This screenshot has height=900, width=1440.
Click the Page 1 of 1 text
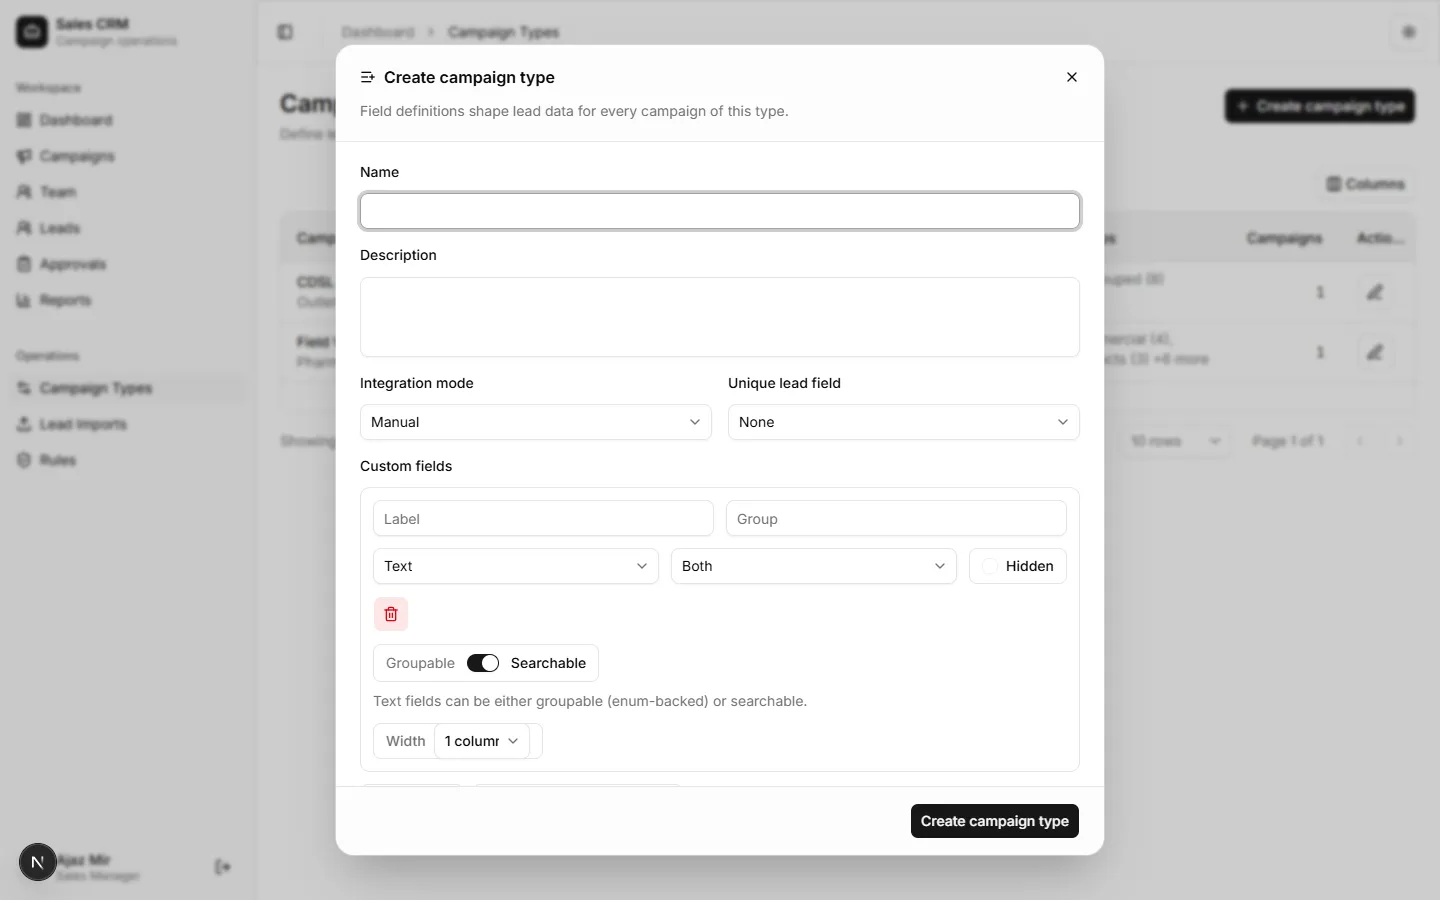1288,441
